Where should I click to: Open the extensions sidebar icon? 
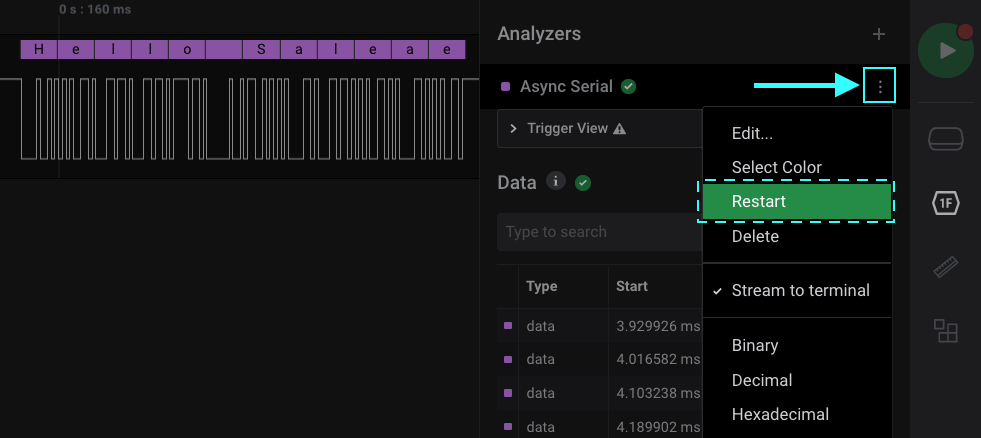(x=945, y=331)
